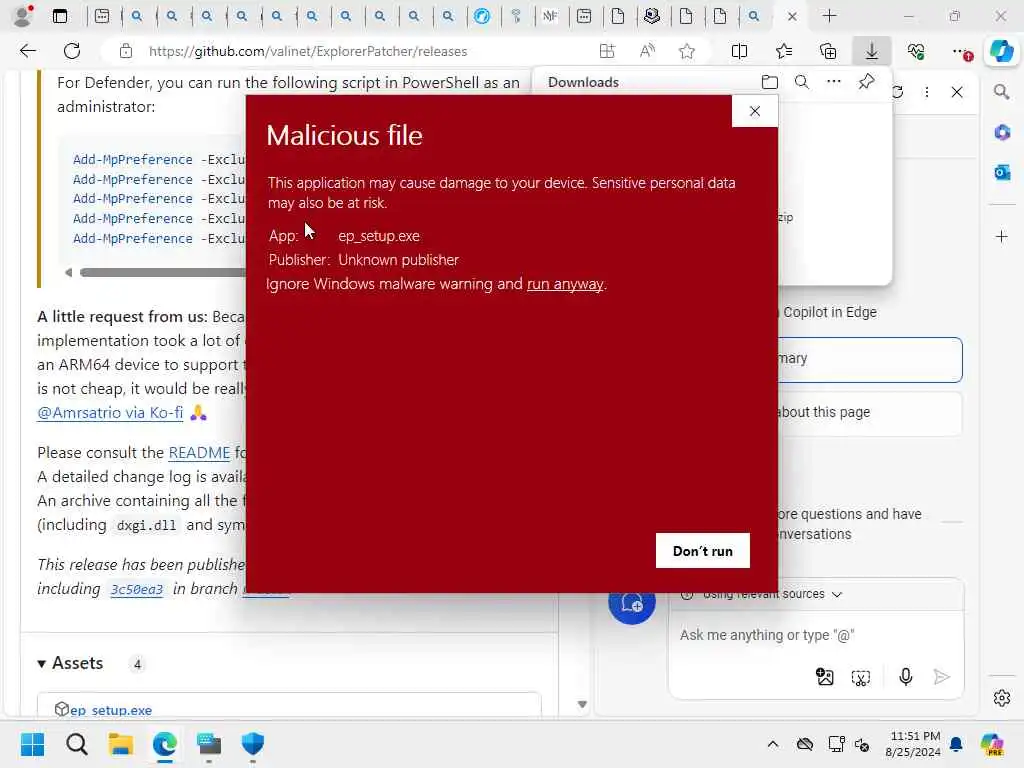Open Outlook sidebar app
The width and height of the screenshot is (1024, 768).
(x=1001, y=172)
